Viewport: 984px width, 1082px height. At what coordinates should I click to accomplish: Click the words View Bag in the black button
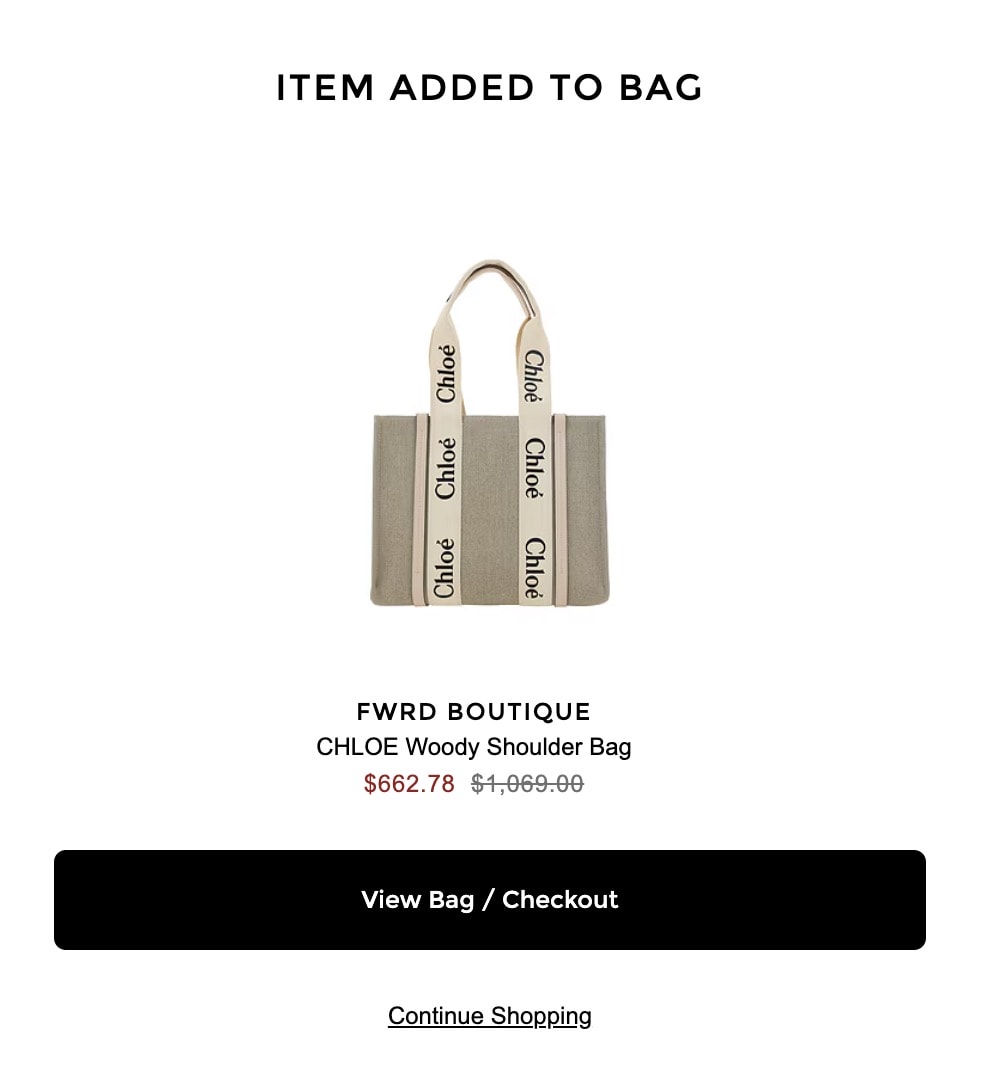coord(417,900)
